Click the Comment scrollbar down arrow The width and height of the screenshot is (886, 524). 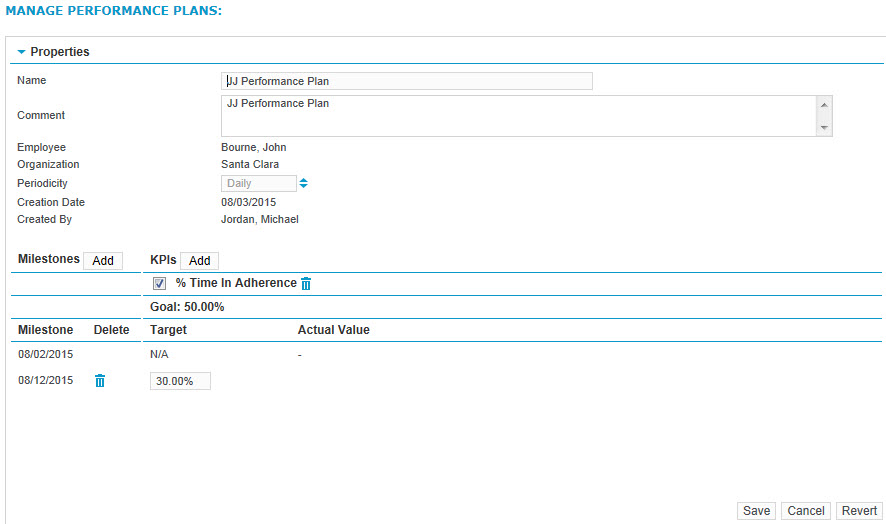(824, 128)
